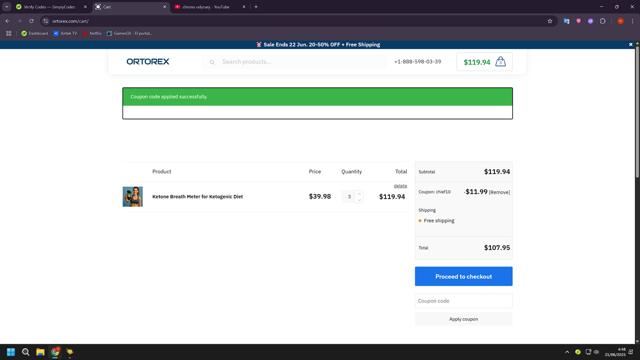The width and height of the screenshot is (640, 360).
Task: Open File Explorer from taskbar
Action: (40, 352)
